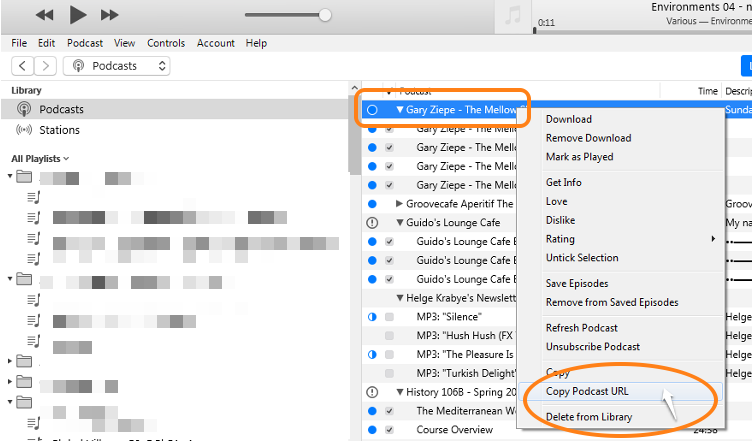Untick checkbox for The Mediterranean episode
This screenshot has height=441, width=752.
tap(389, 411)
